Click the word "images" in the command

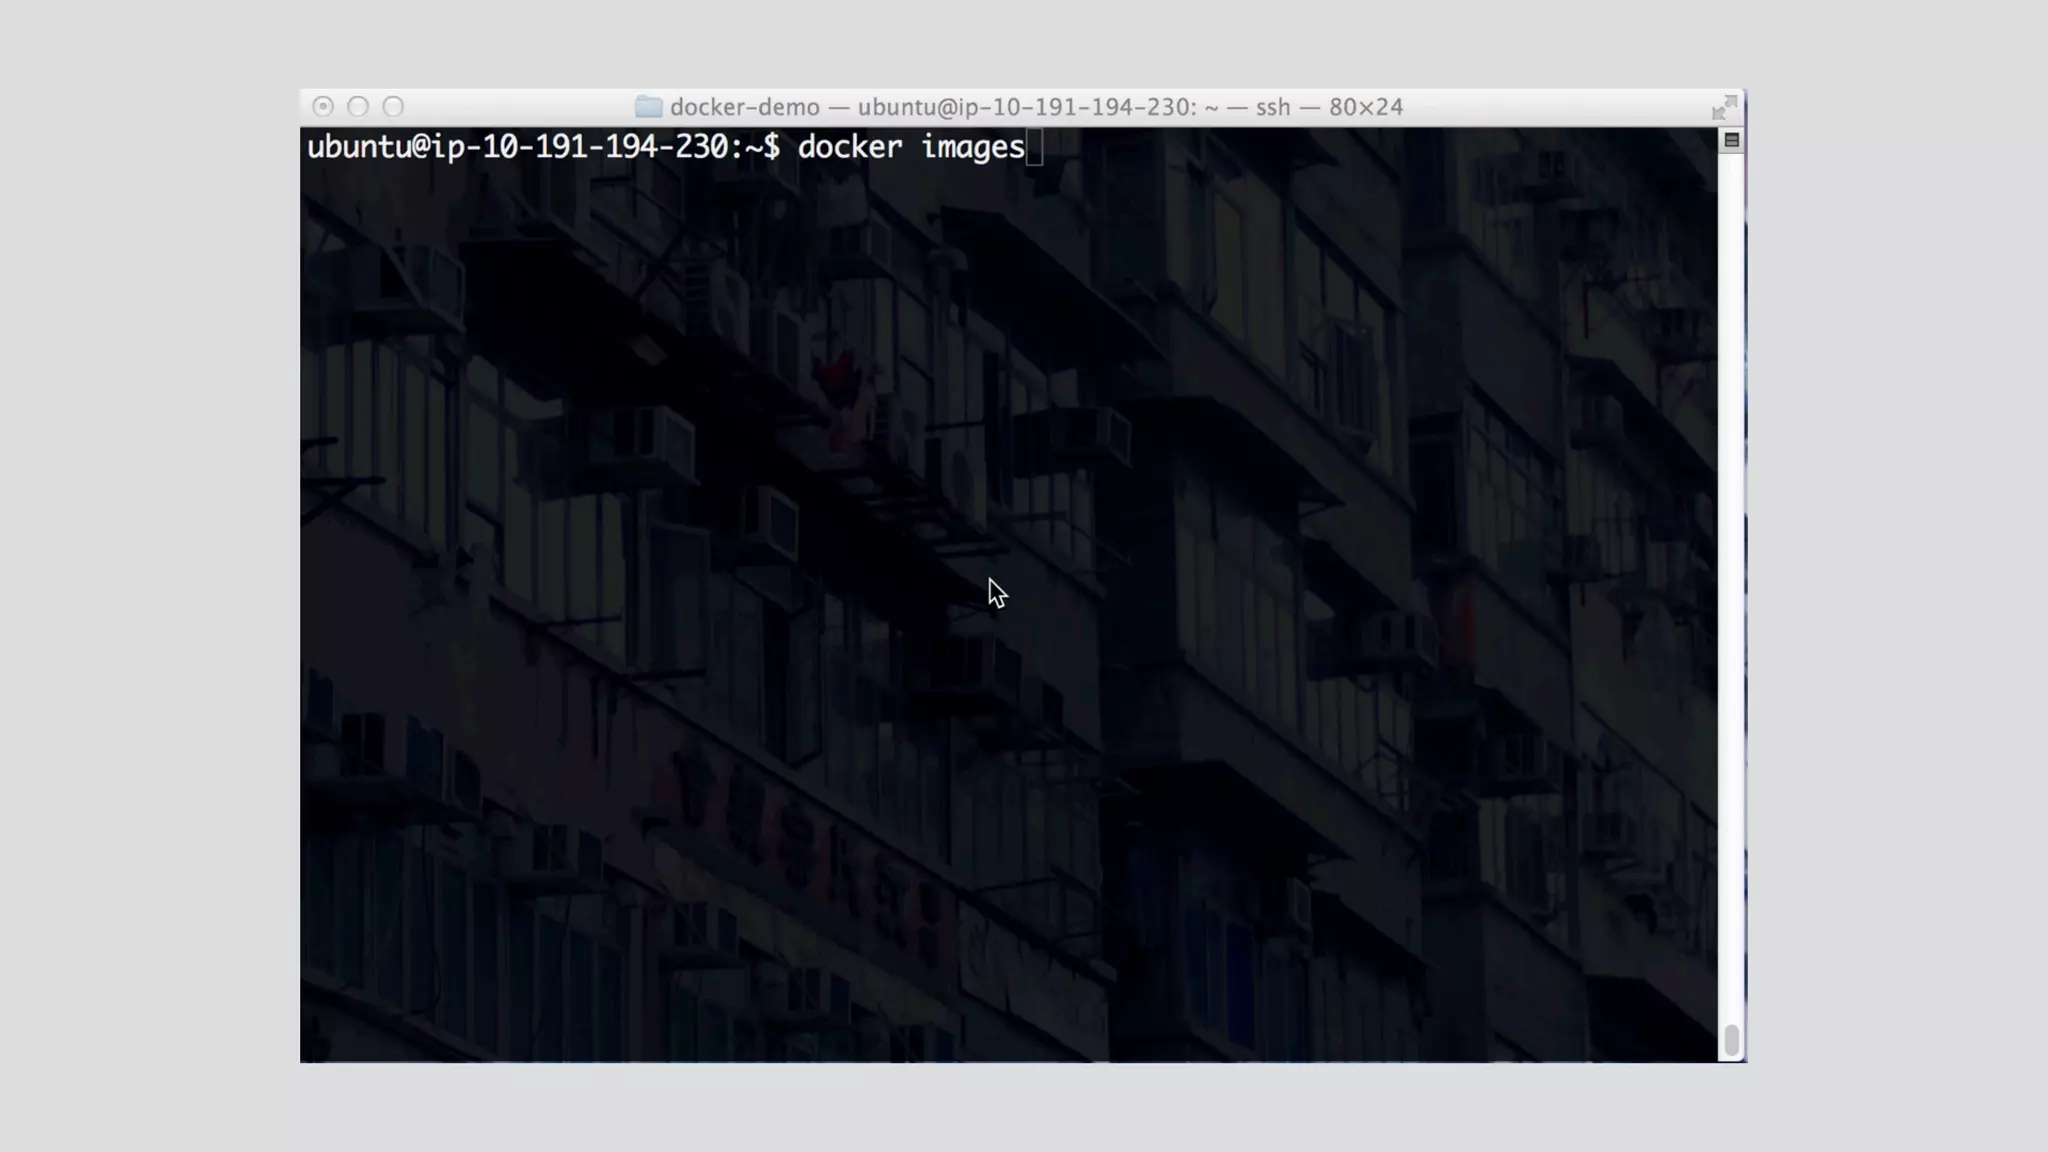[x=972, y=148]
